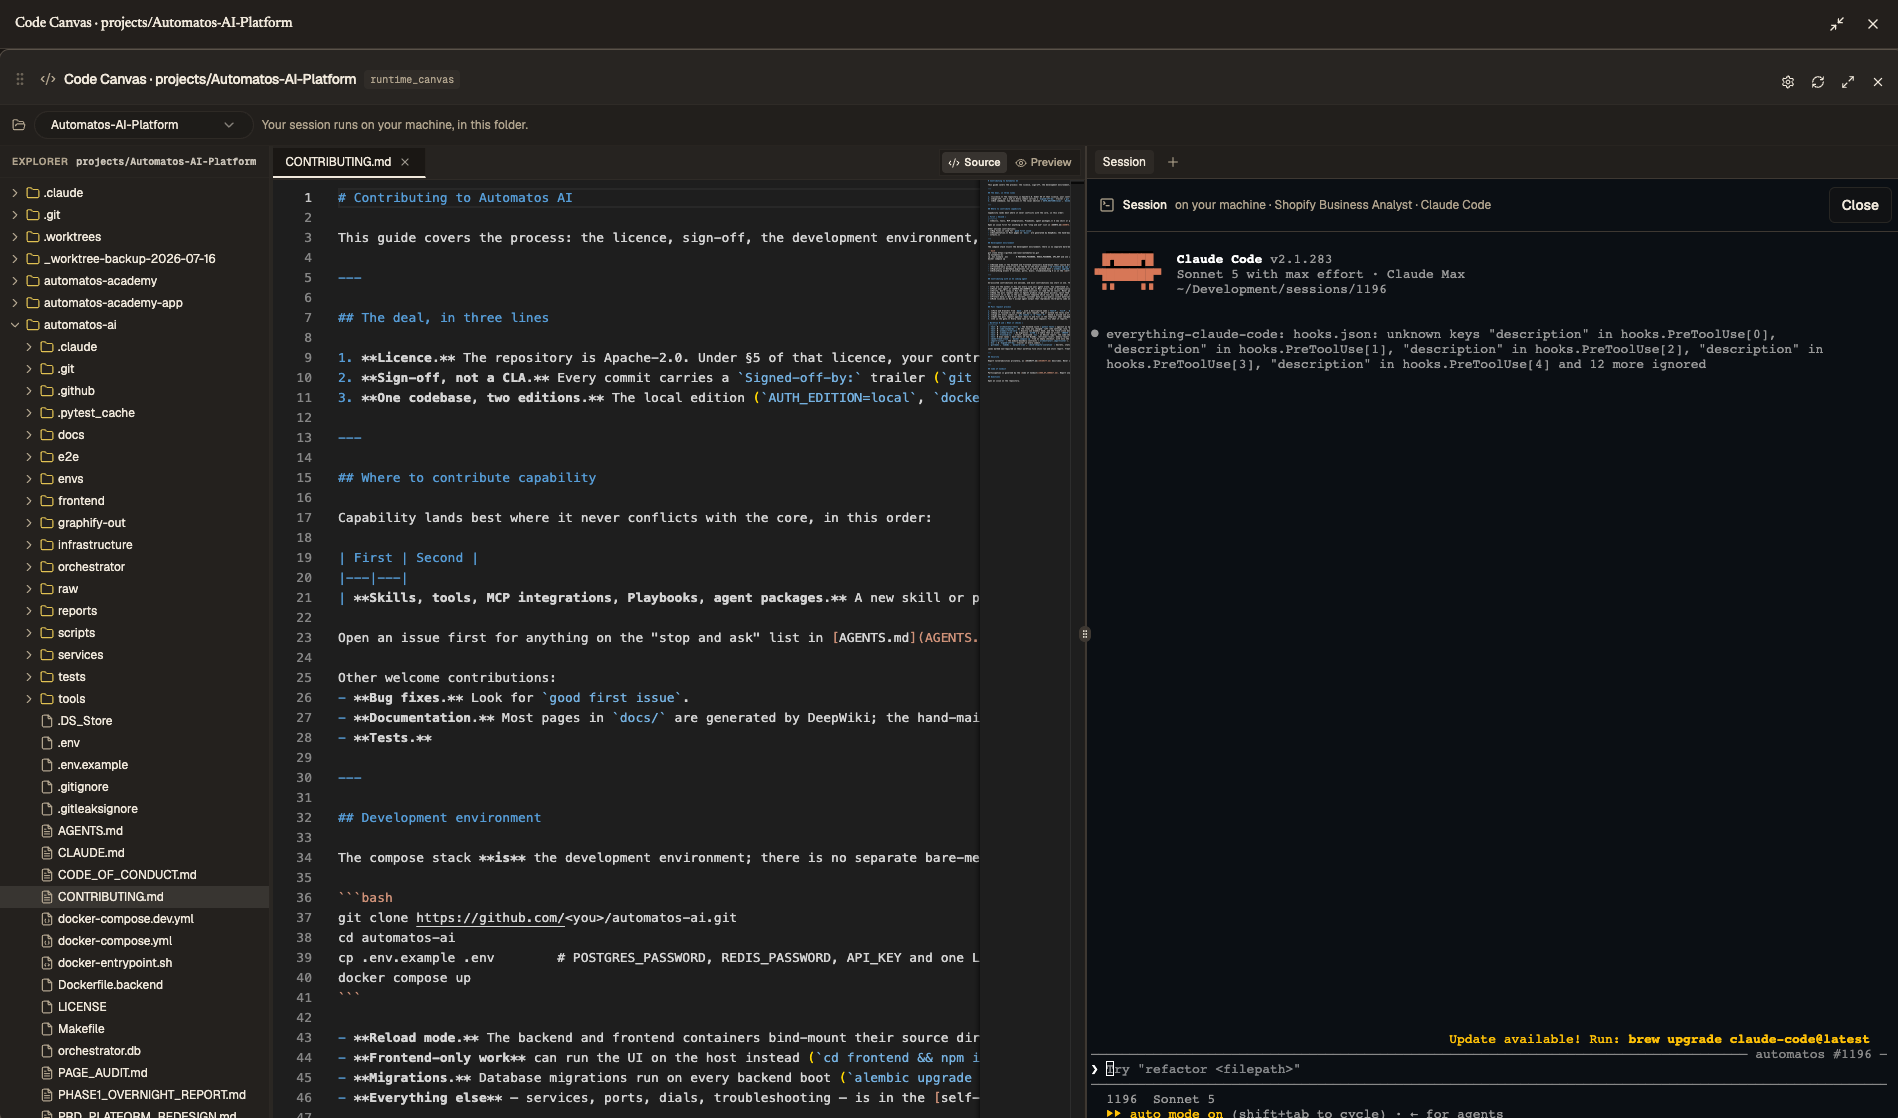1898x1118 pixels.
Task: Expand the frontend folder
Action: [x=135, y=501]
